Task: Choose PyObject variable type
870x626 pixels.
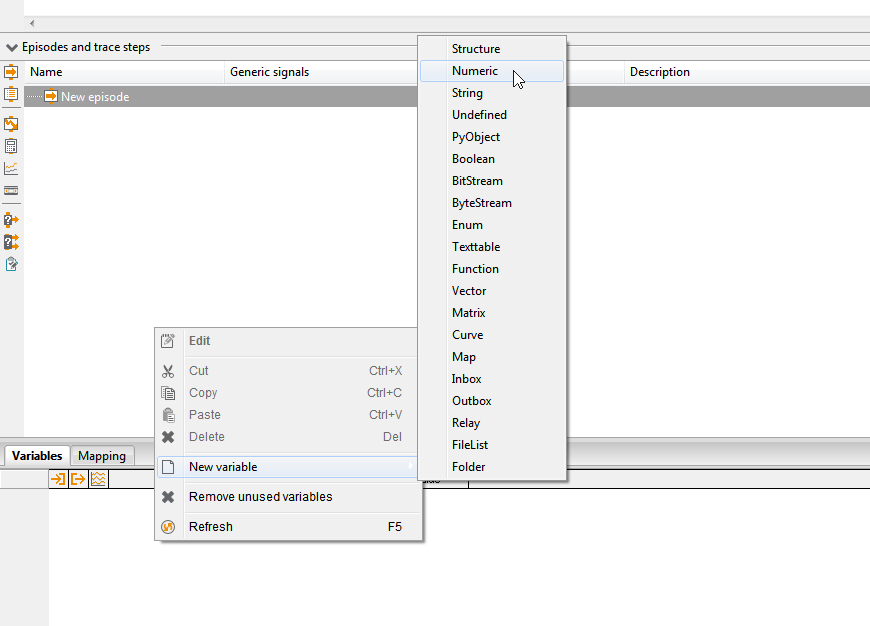Action: click(492, 137)
